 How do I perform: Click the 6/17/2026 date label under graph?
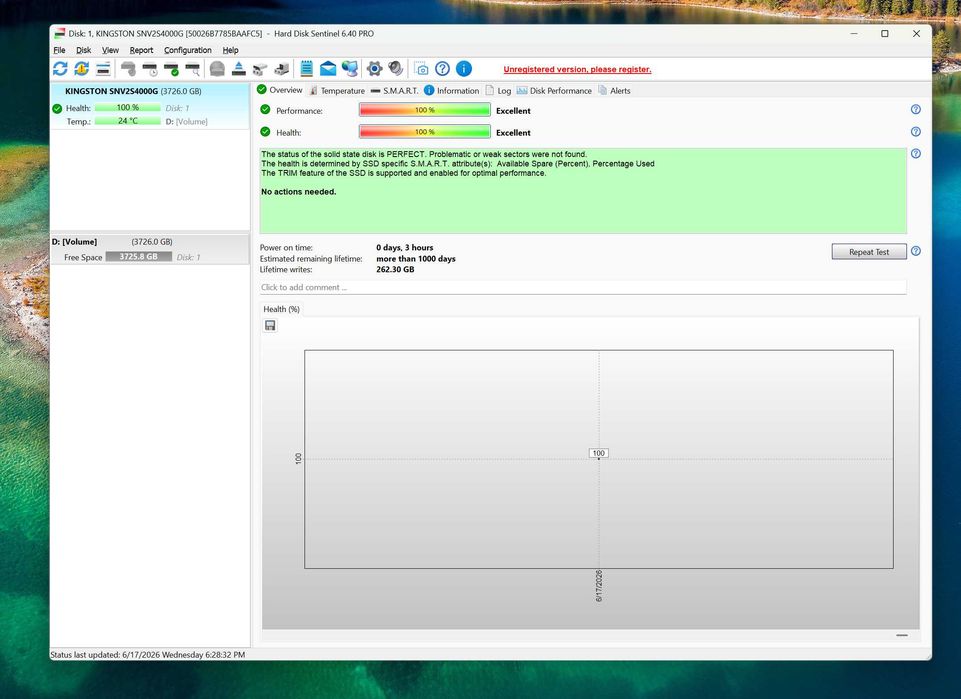point(599,586)
